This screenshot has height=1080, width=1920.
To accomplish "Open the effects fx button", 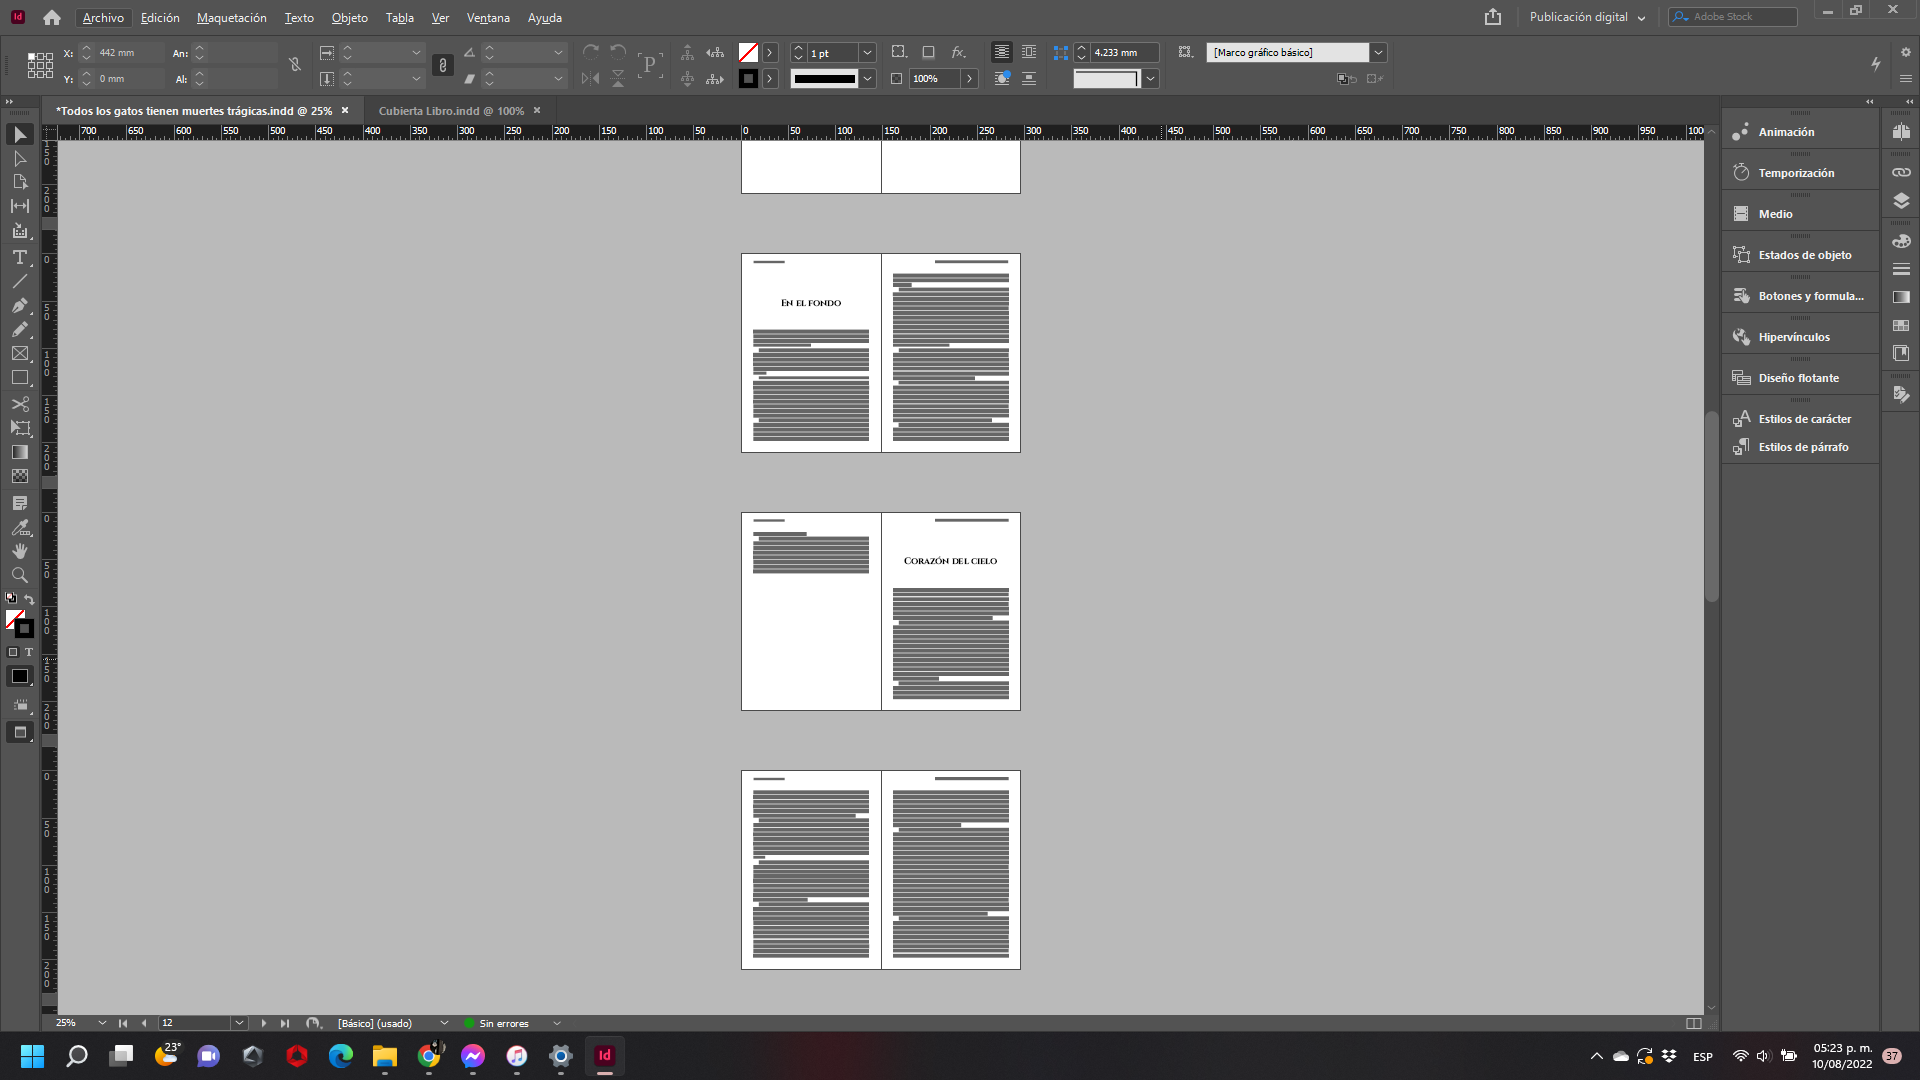I will [958, 52].
